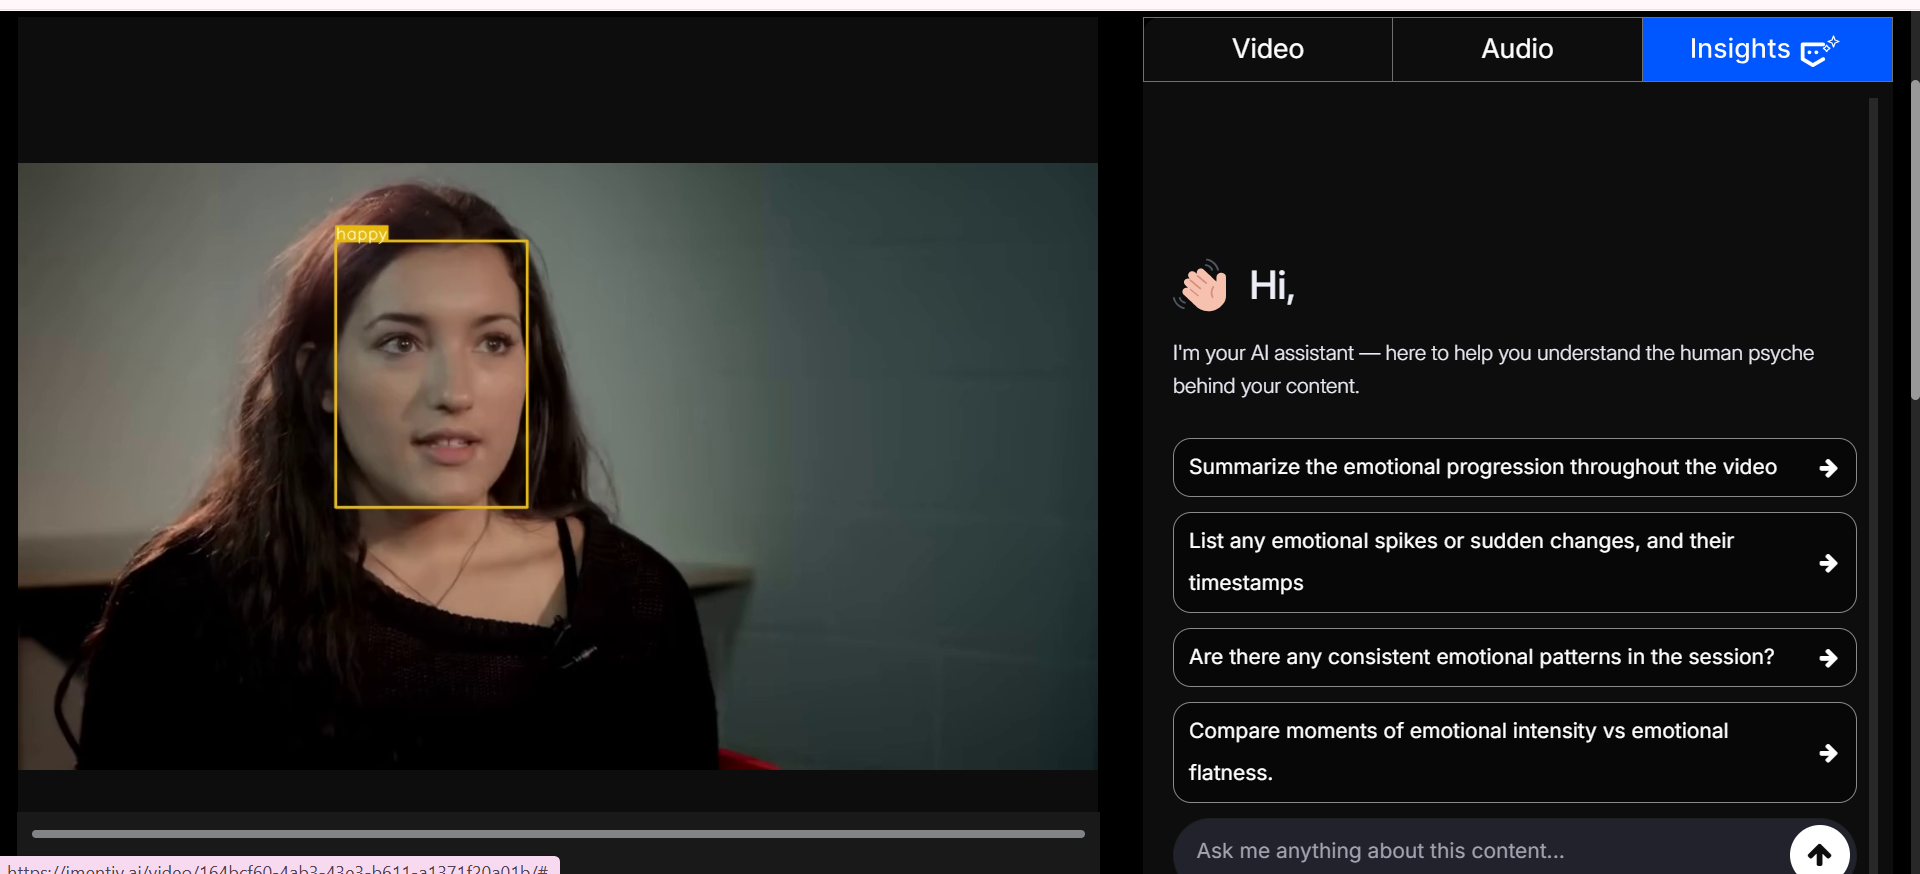Select 'Are there any consistent emotional patterns' prompt
This screenshot has width=1920, height=874.
(x=1514, y=657)
